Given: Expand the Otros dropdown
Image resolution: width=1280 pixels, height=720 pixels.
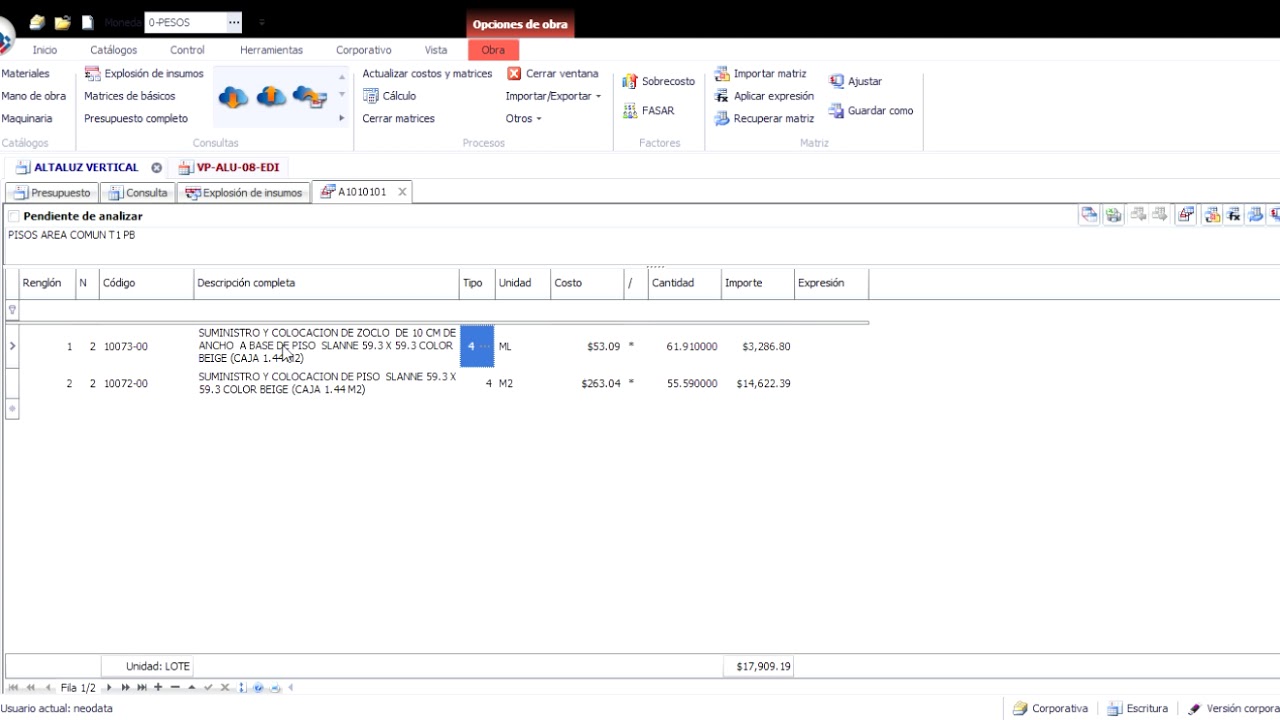Looking at the screenshot, I should pyautogui.click(x=524, y=118).
